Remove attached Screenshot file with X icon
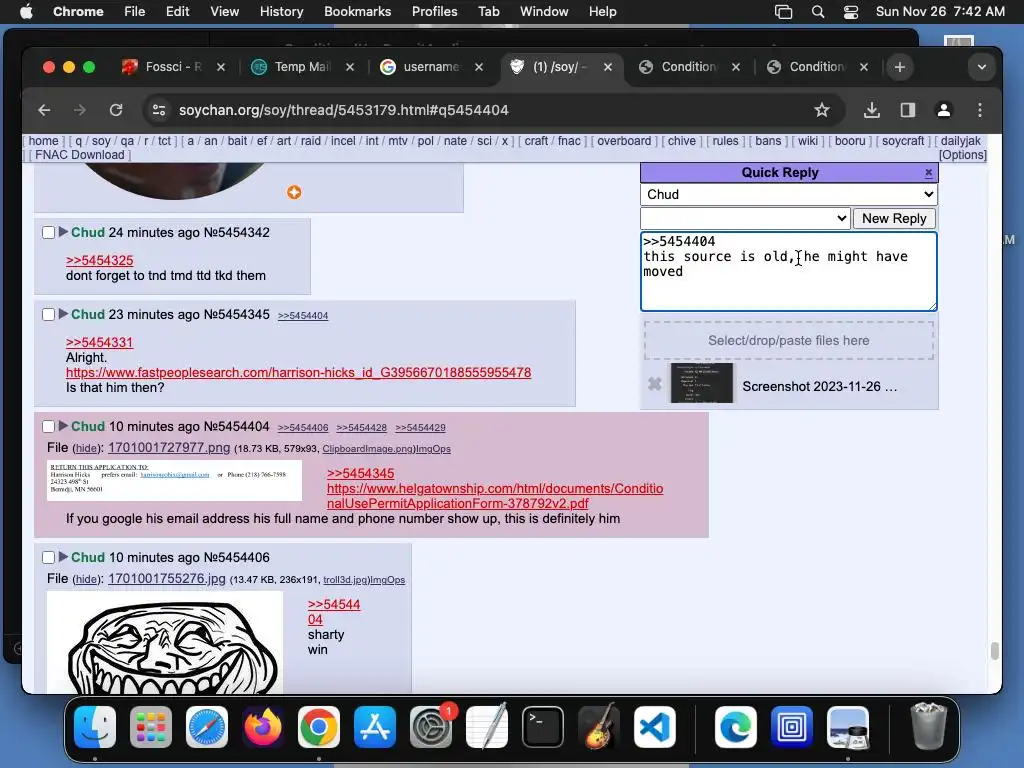The width and height of the screenshot is (1024, 768). (654, 384)
